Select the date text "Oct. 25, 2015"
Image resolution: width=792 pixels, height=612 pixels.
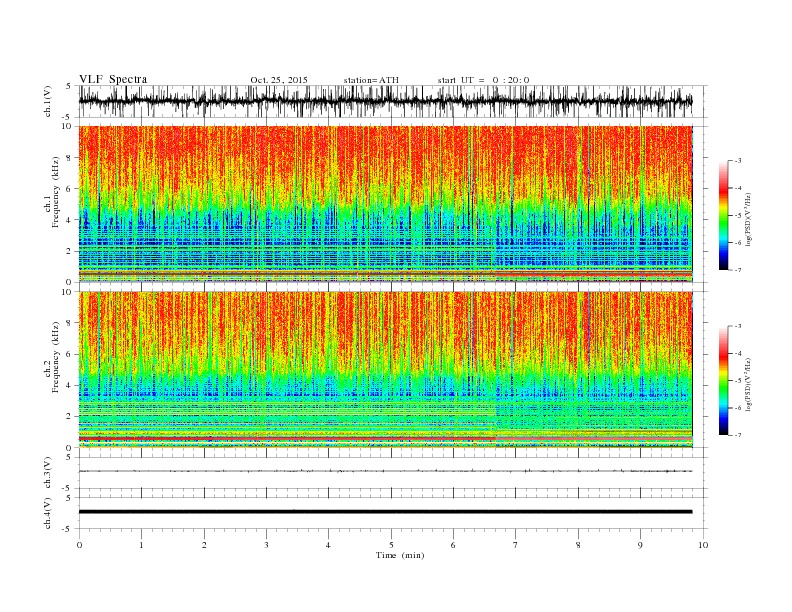pyautogui.click(x=279, y=80)
